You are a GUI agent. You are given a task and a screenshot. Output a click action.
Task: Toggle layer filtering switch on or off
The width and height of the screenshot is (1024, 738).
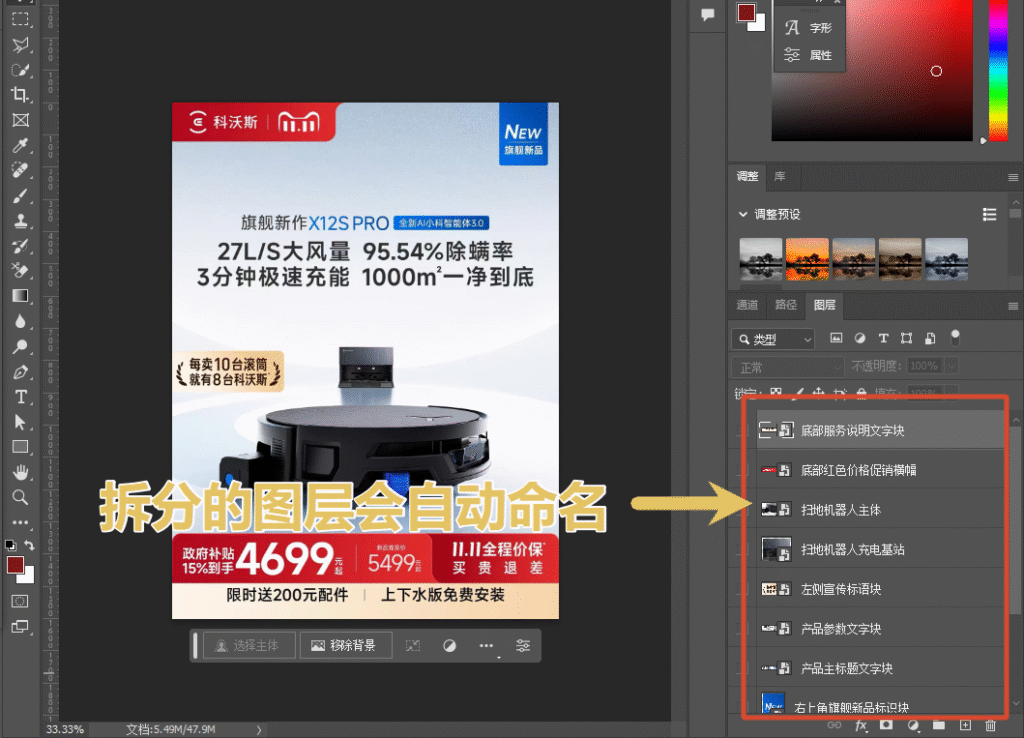[x=955, y=338]
